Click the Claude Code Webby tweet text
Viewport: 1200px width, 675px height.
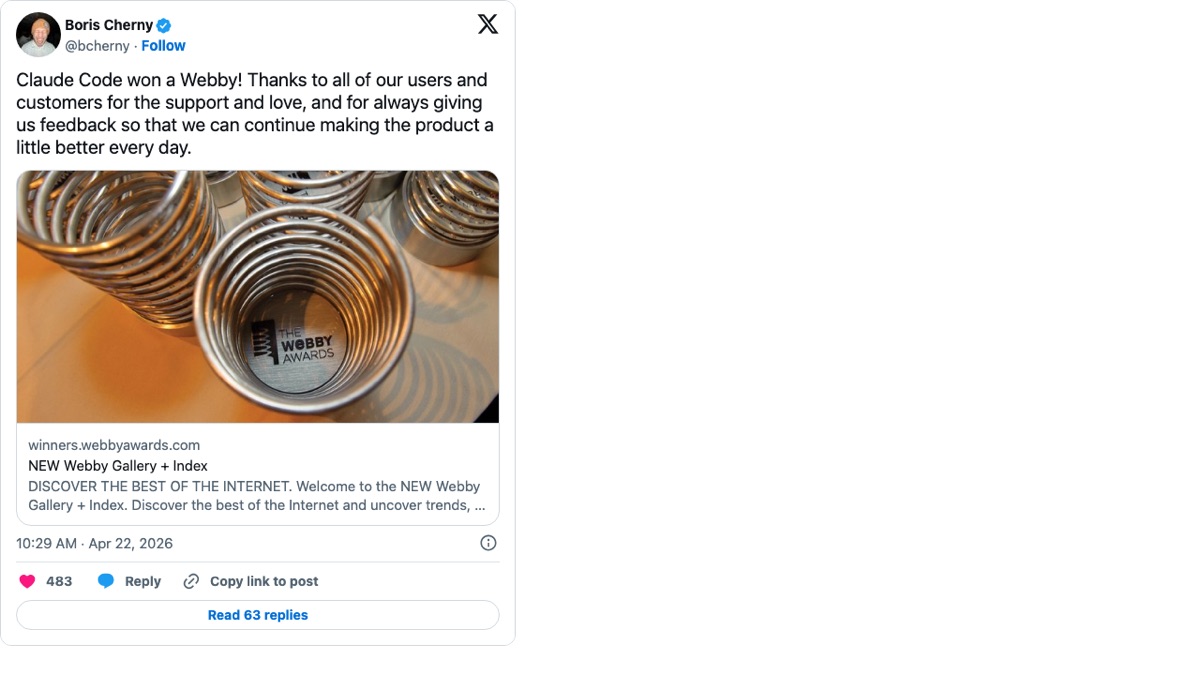[255, 113]
